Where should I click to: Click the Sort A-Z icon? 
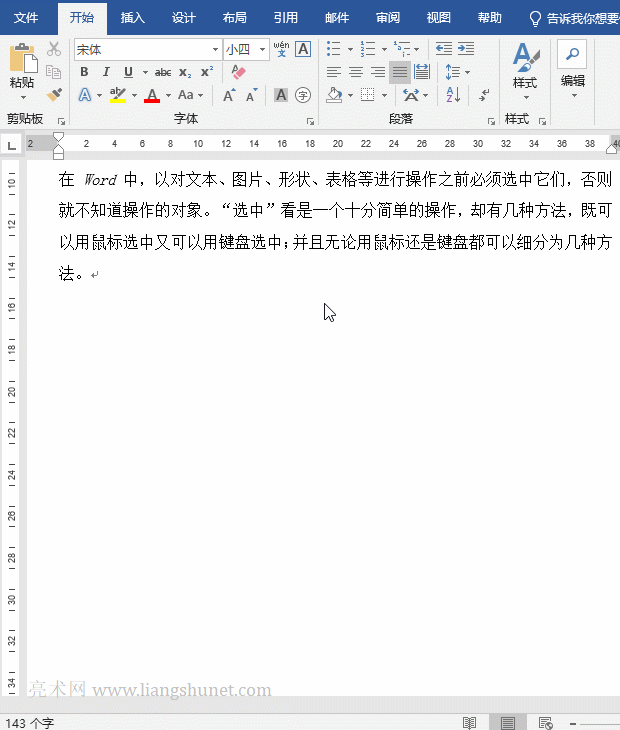tap(453, 95)
